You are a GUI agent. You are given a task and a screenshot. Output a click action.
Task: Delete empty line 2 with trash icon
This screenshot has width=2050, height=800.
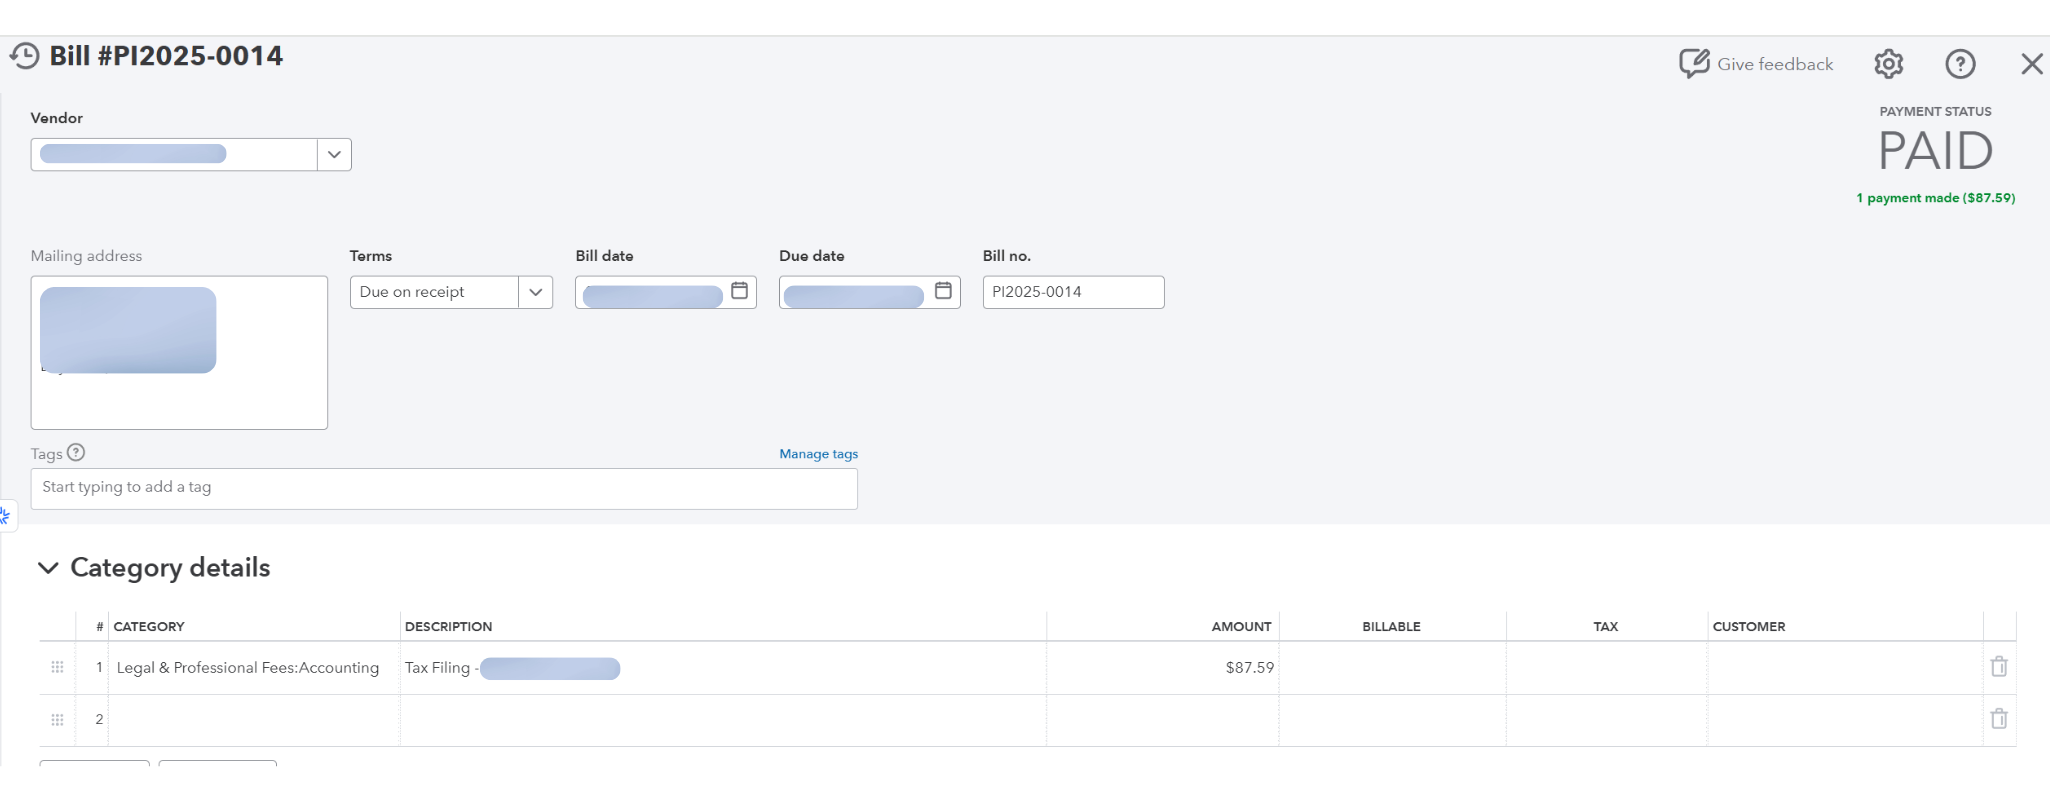point(1998,719)
